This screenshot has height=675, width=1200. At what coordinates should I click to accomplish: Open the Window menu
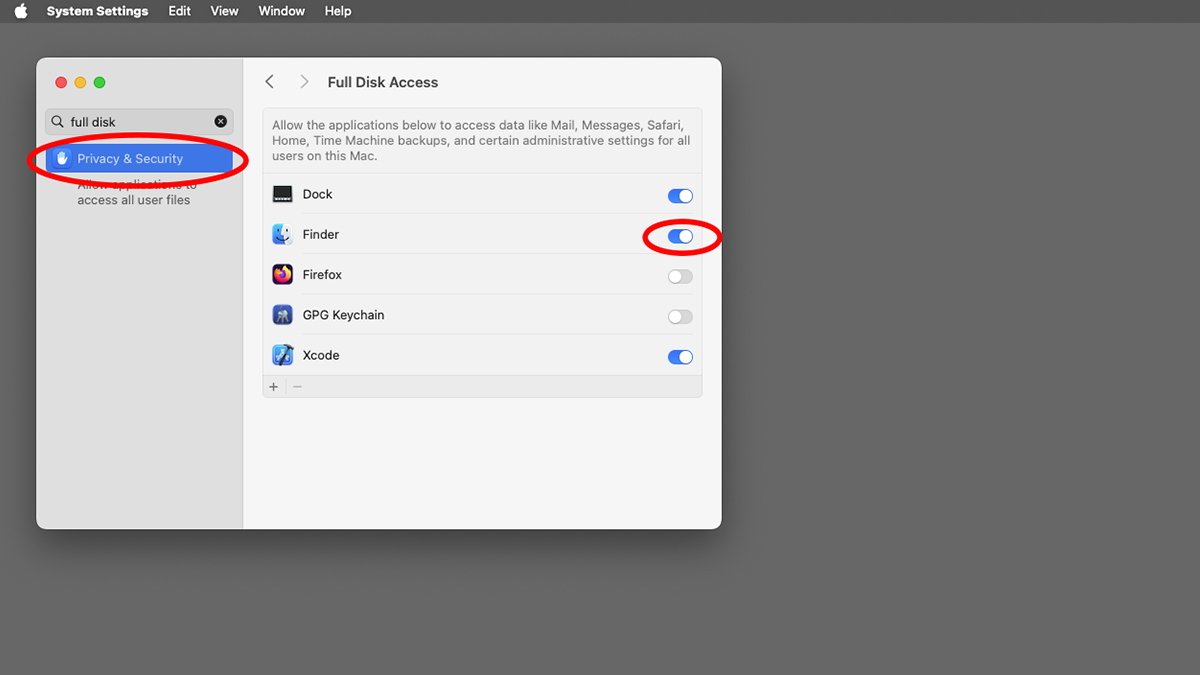pos(282,11)
